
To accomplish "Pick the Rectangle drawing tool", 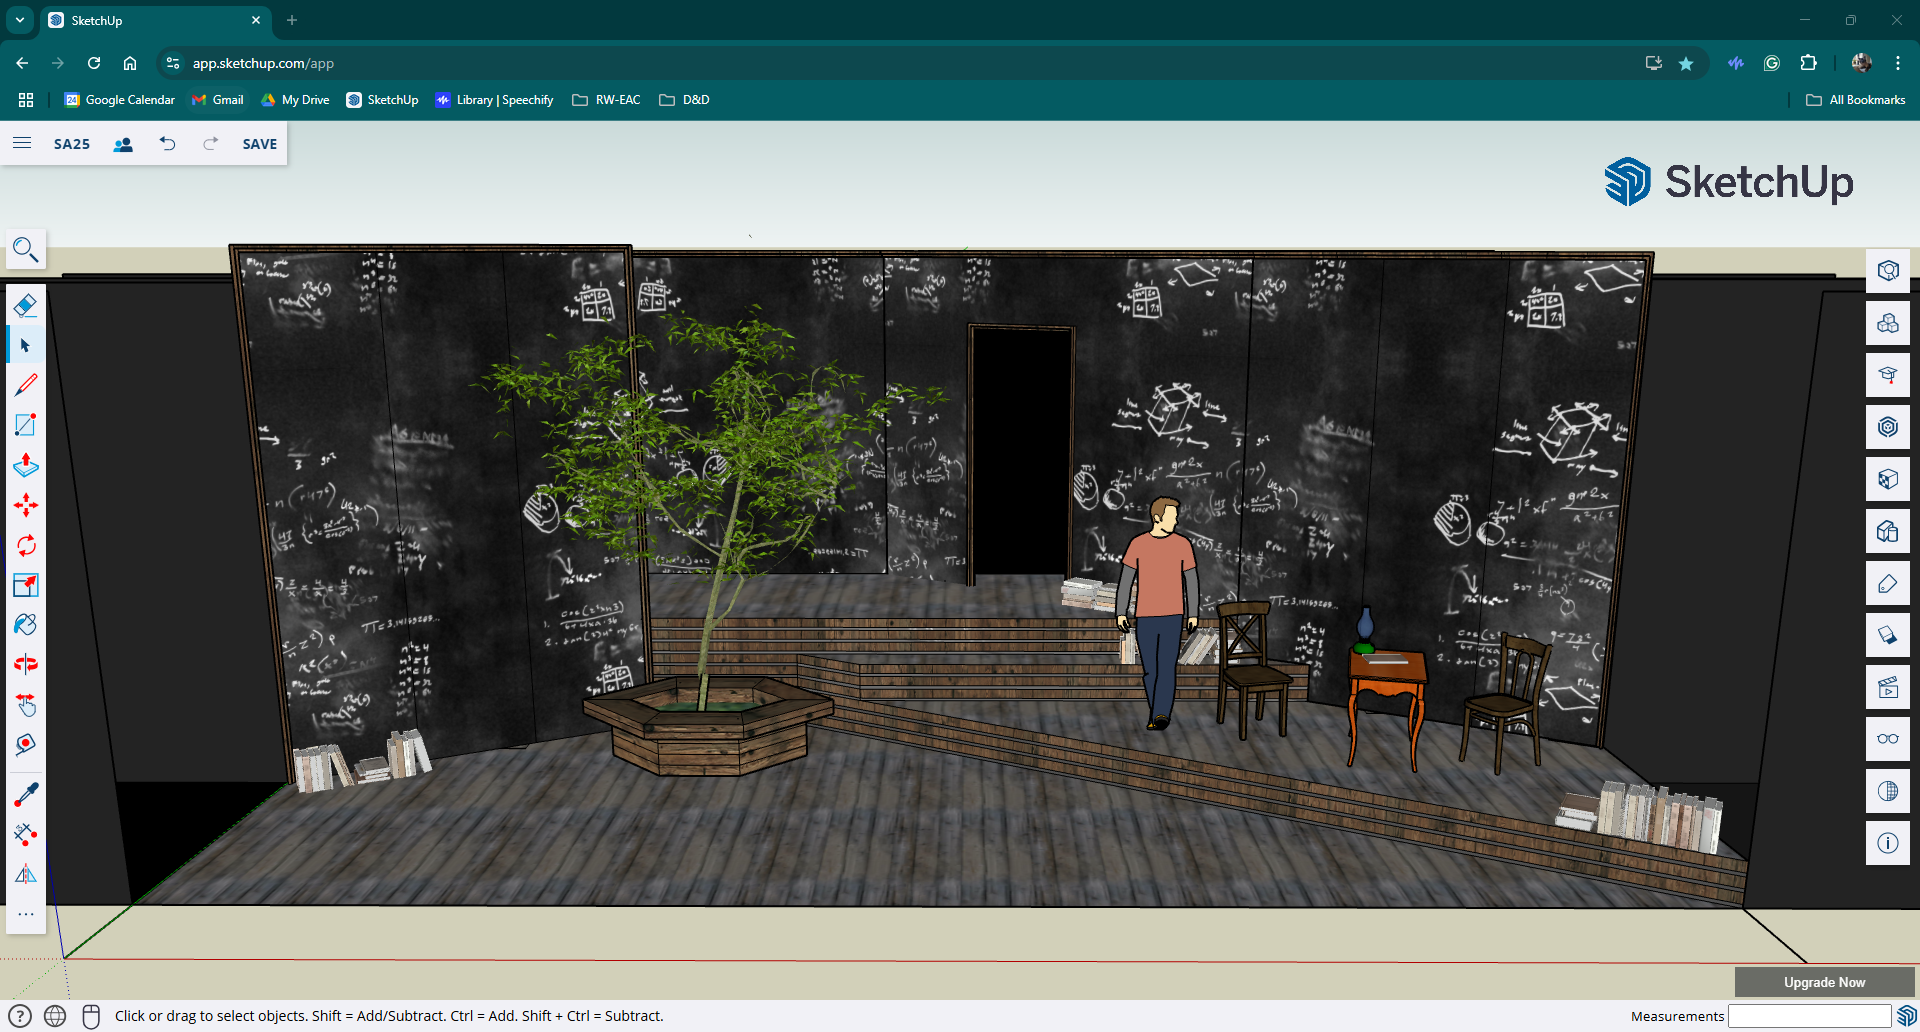I will click(x=26, y=425).
